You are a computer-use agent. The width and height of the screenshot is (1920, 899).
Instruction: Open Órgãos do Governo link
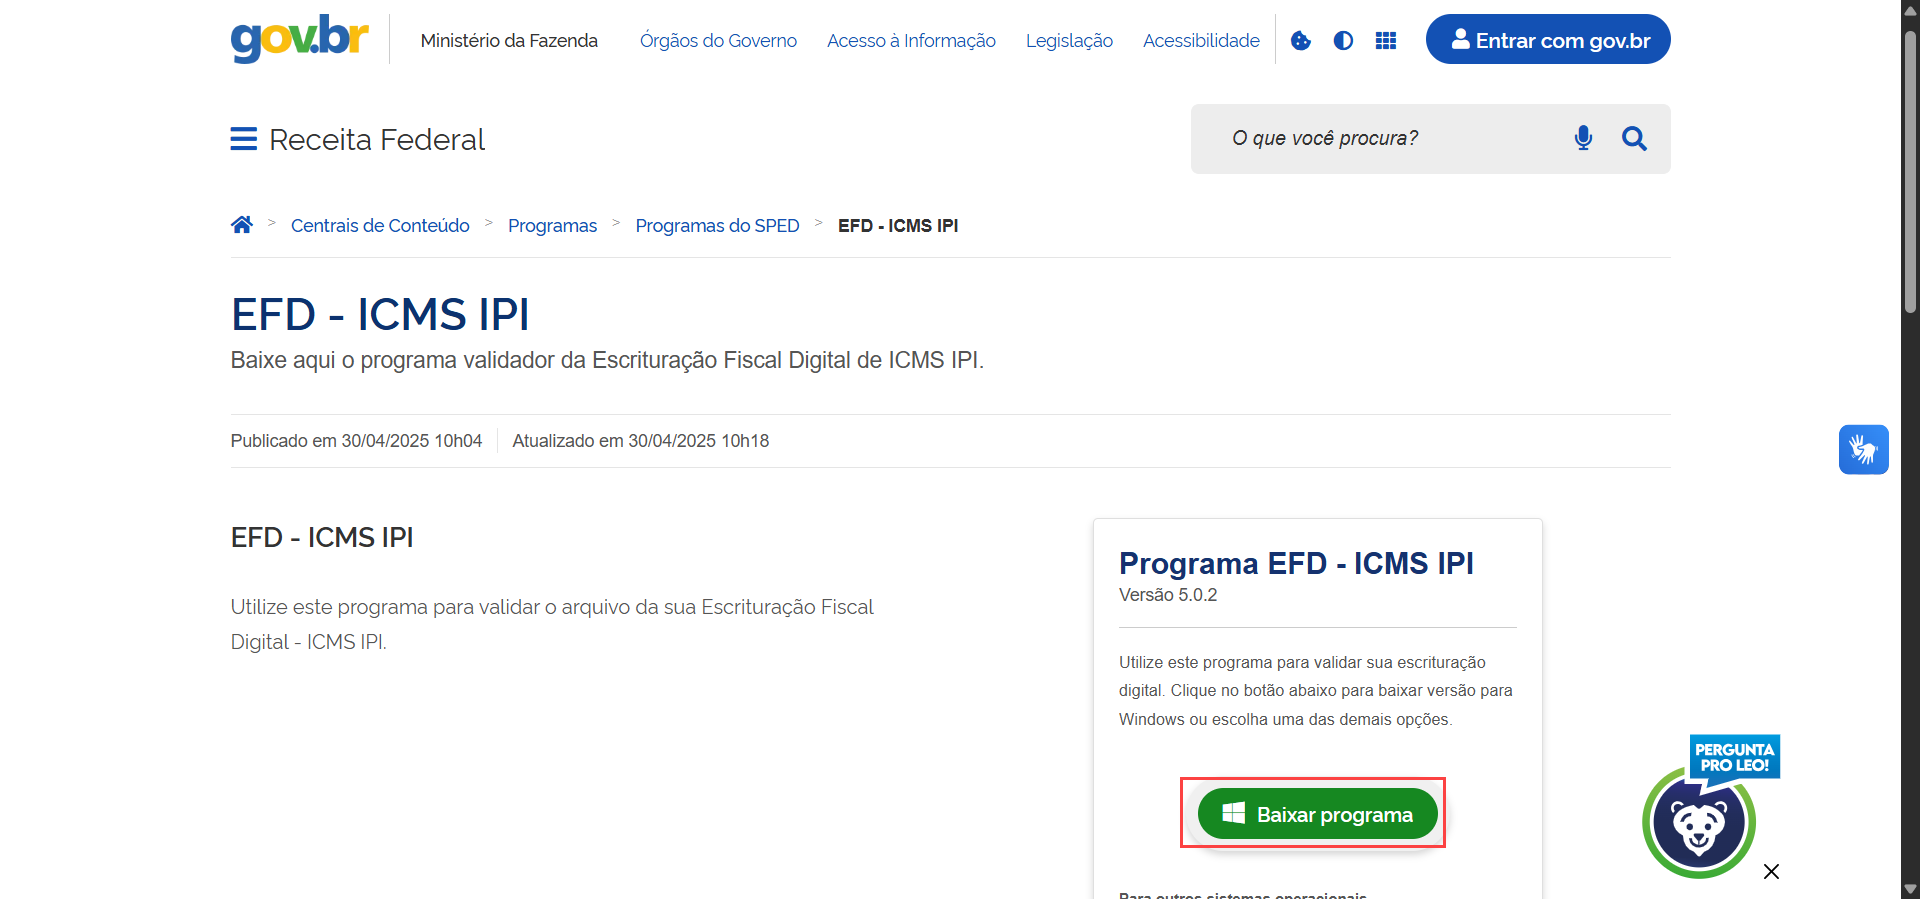coord(718,41)
